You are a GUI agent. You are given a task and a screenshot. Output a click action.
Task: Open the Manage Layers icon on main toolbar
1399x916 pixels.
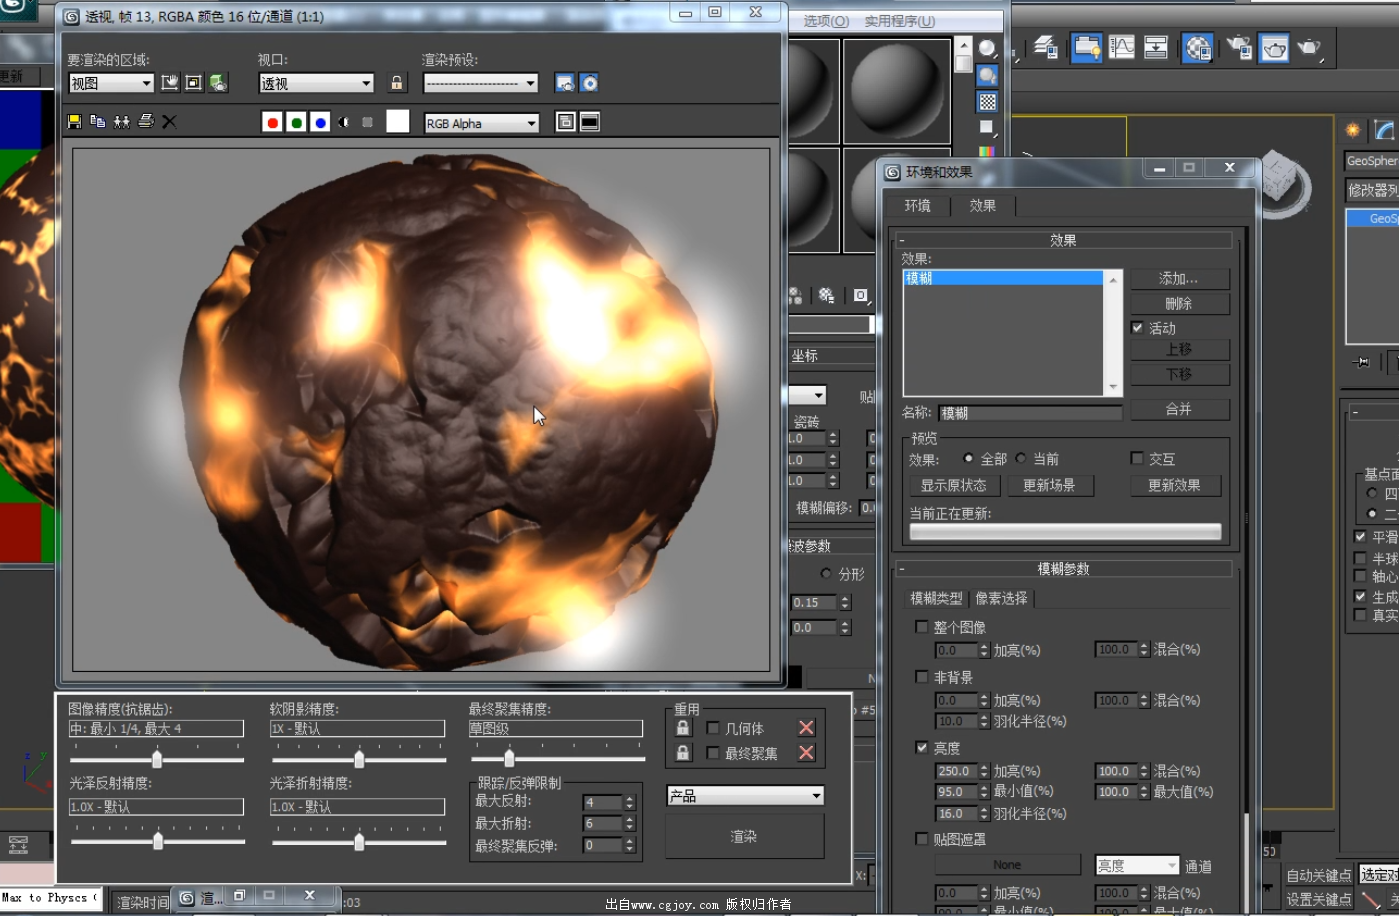[1046, 47]
